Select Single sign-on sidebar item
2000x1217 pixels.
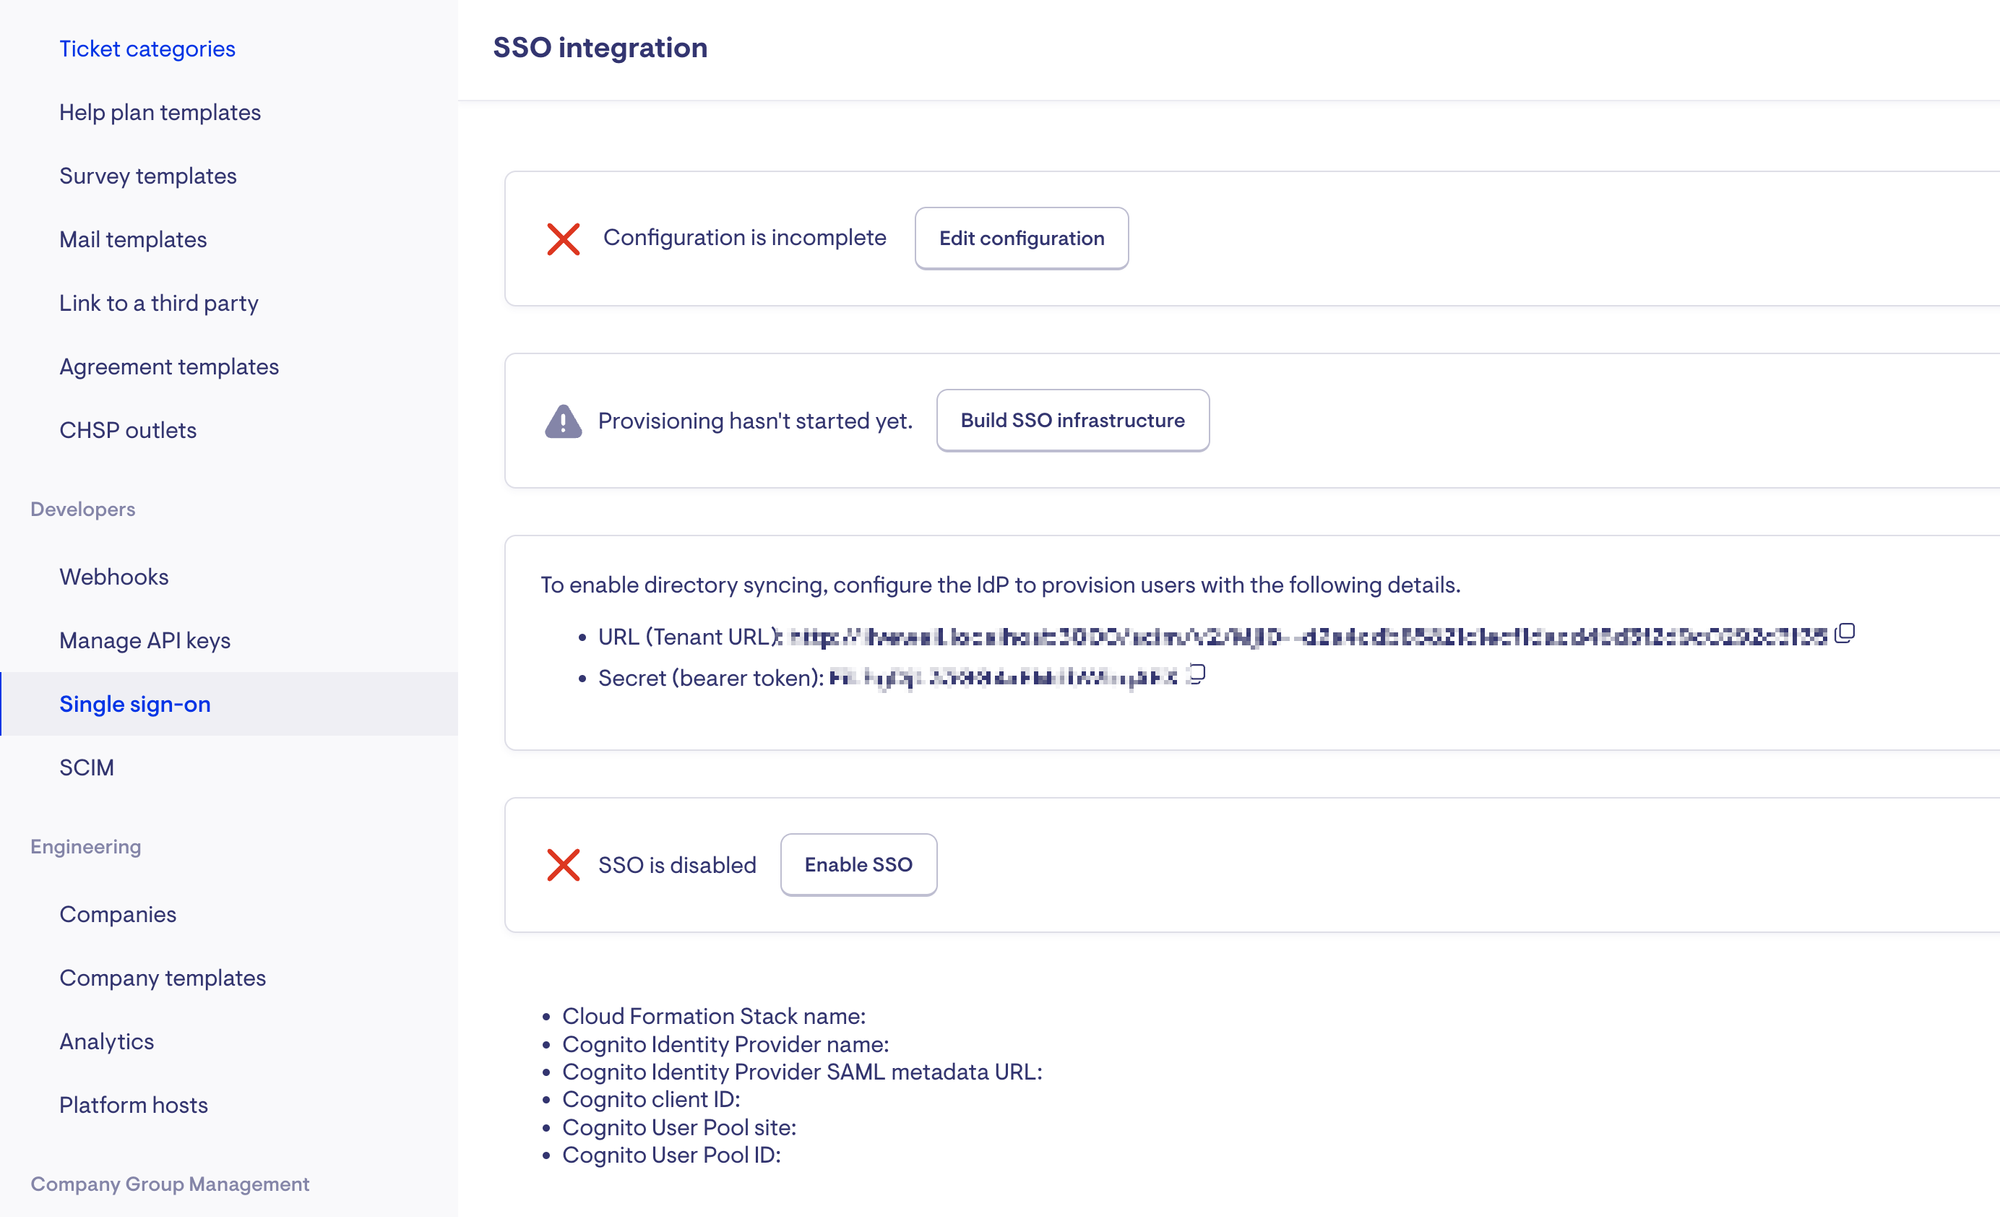pos(135,704)
